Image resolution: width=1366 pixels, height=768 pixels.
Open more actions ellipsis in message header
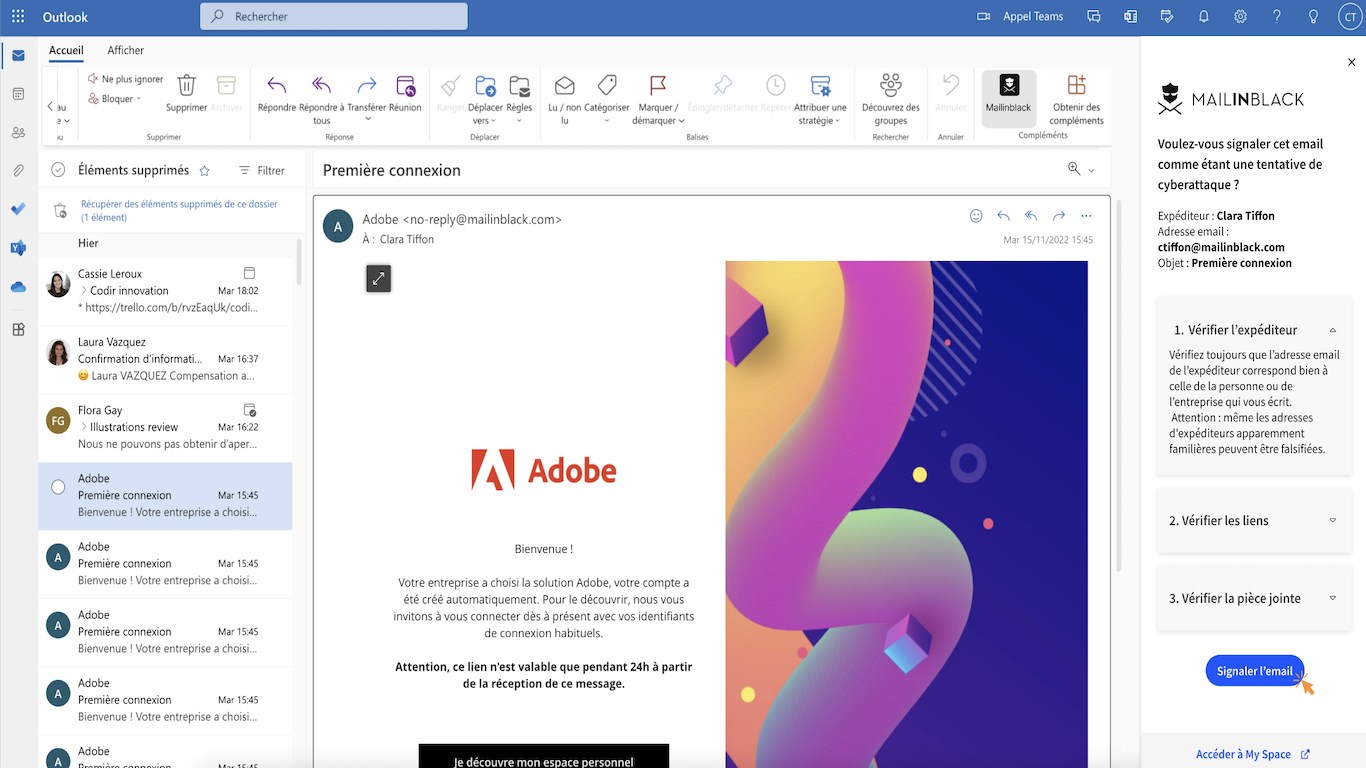[1086, 216]
